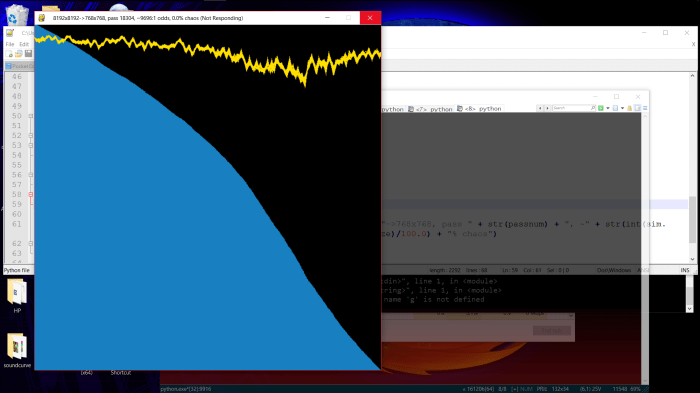Open the Recycle Bin desktop icon
The height and width of the screenshot is (393, 700).
[17, 14]
